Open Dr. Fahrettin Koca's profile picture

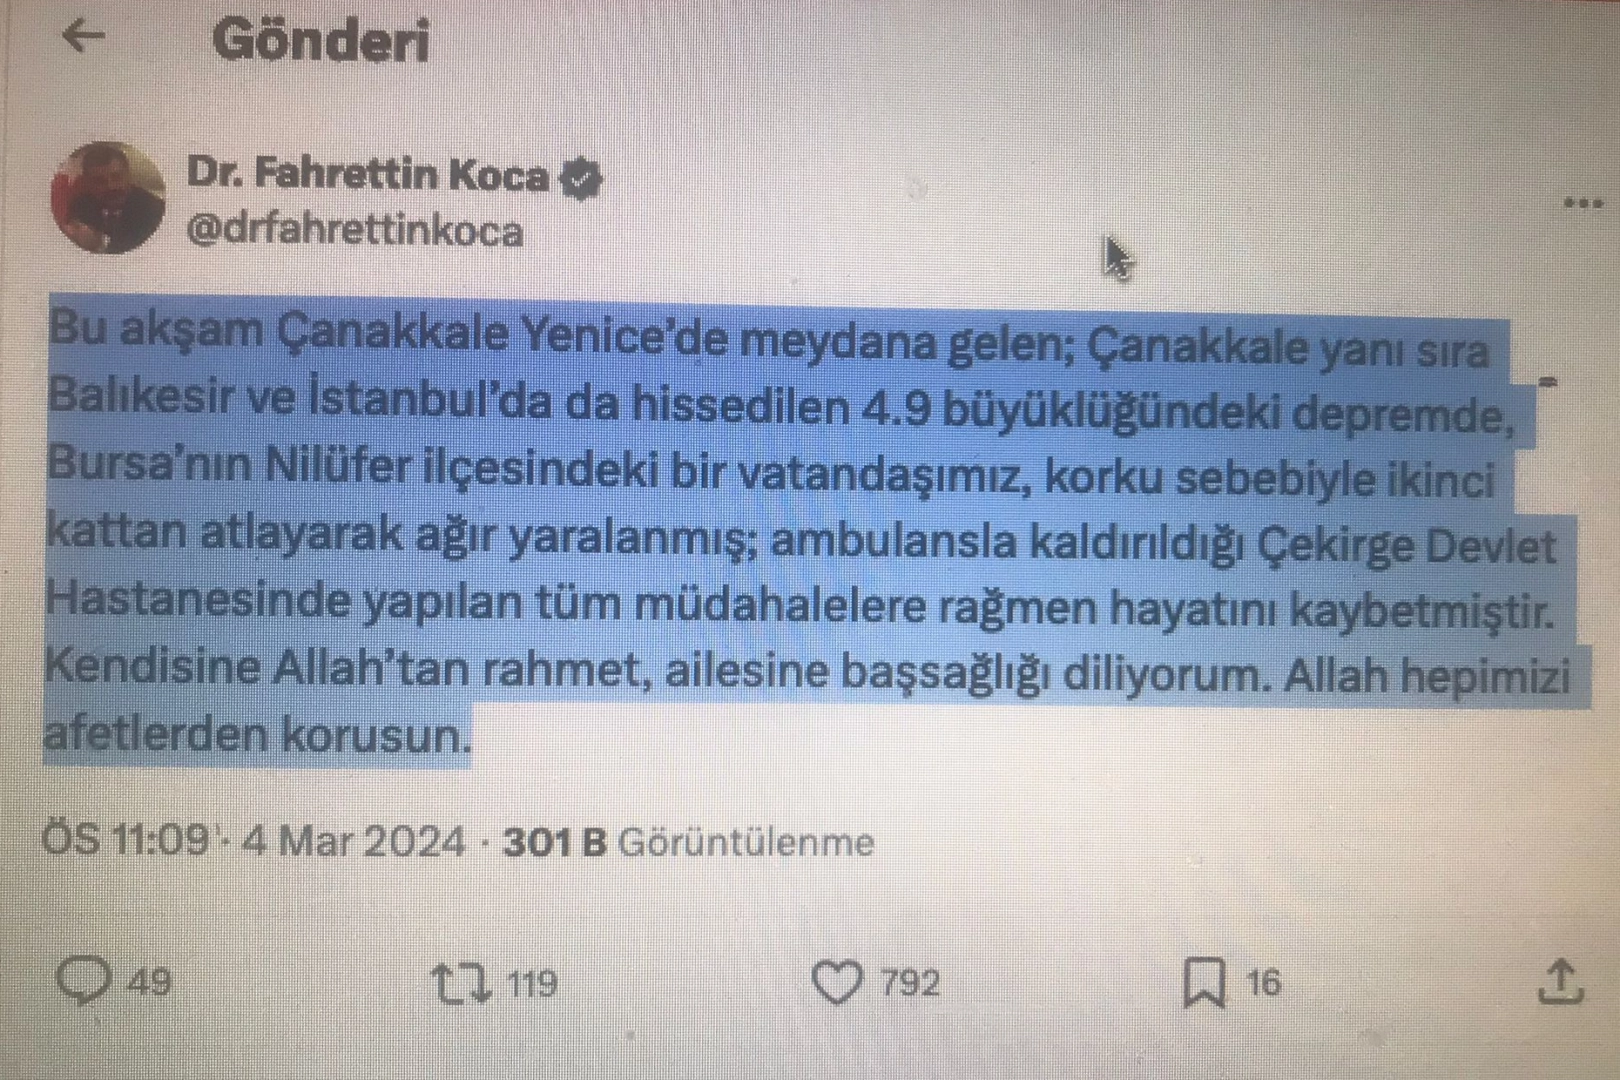click(x=108, y=197)
